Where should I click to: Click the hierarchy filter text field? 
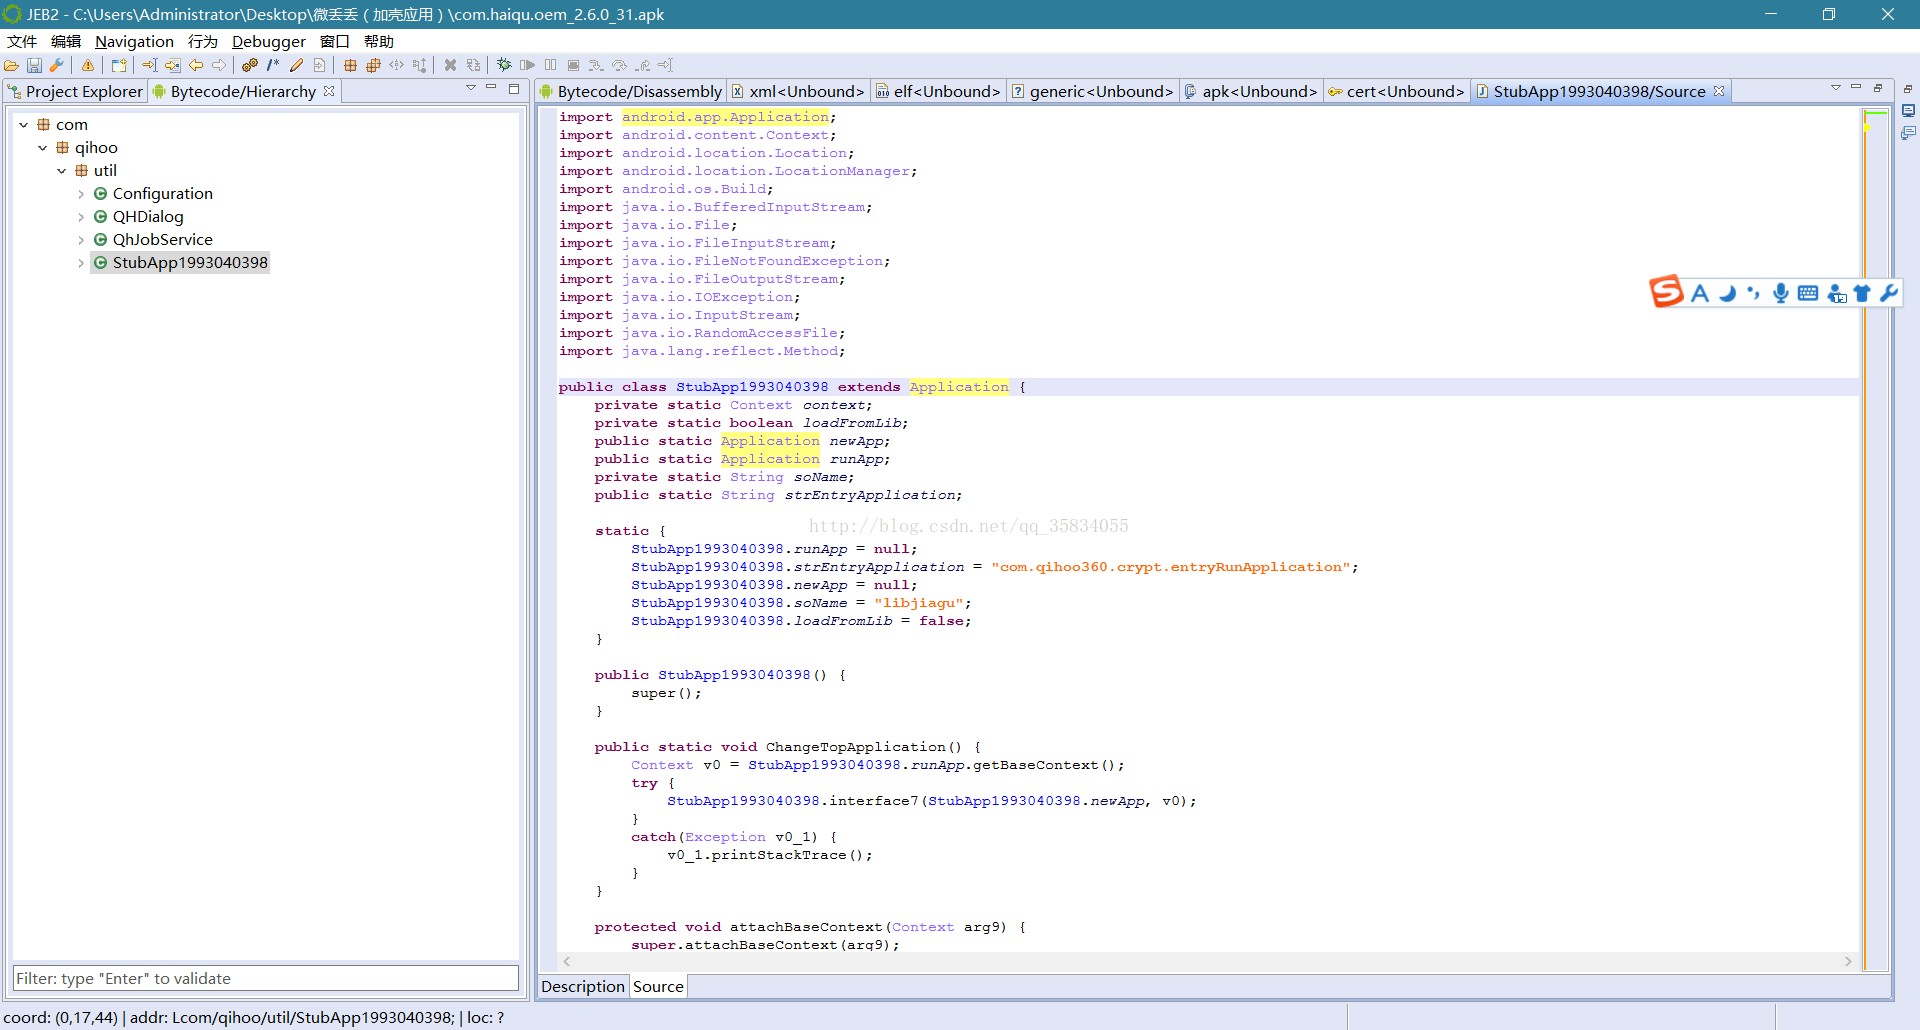(x=265, y=978)
